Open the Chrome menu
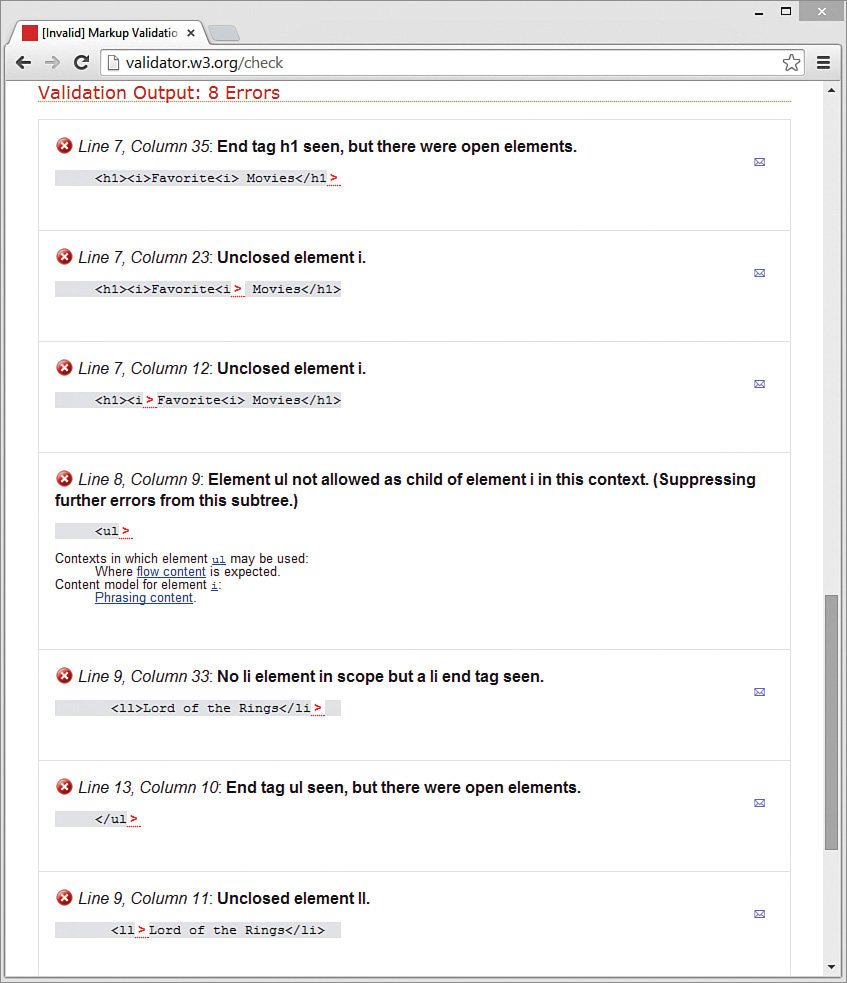The width and height of the screenshot is (847, 983). (824, 62)
